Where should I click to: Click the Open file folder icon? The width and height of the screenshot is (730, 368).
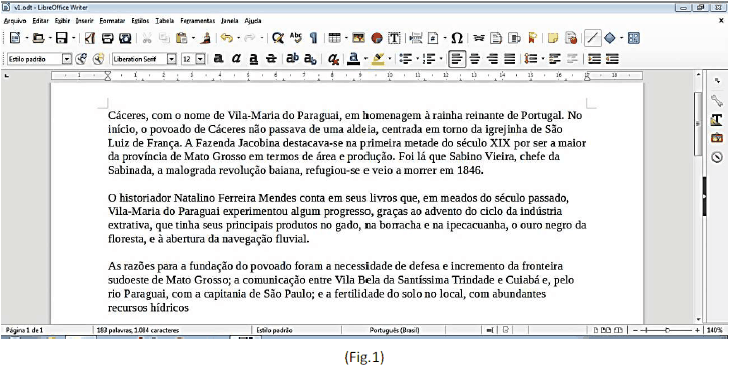(38, 38)
